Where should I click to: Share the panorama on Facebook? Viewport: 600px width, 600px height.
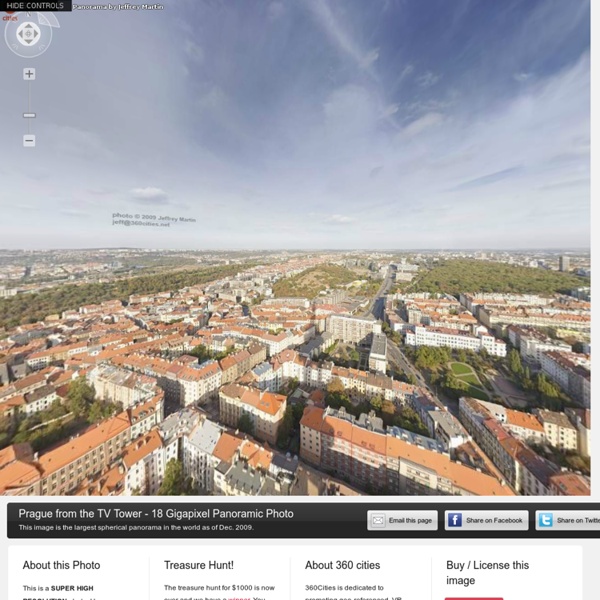(x=486, y=520)
